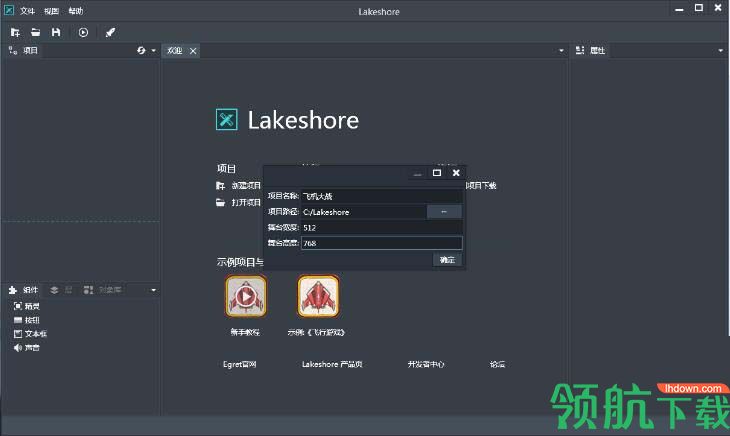Click the 项目下载 link on welcome page

pos(481,186)
